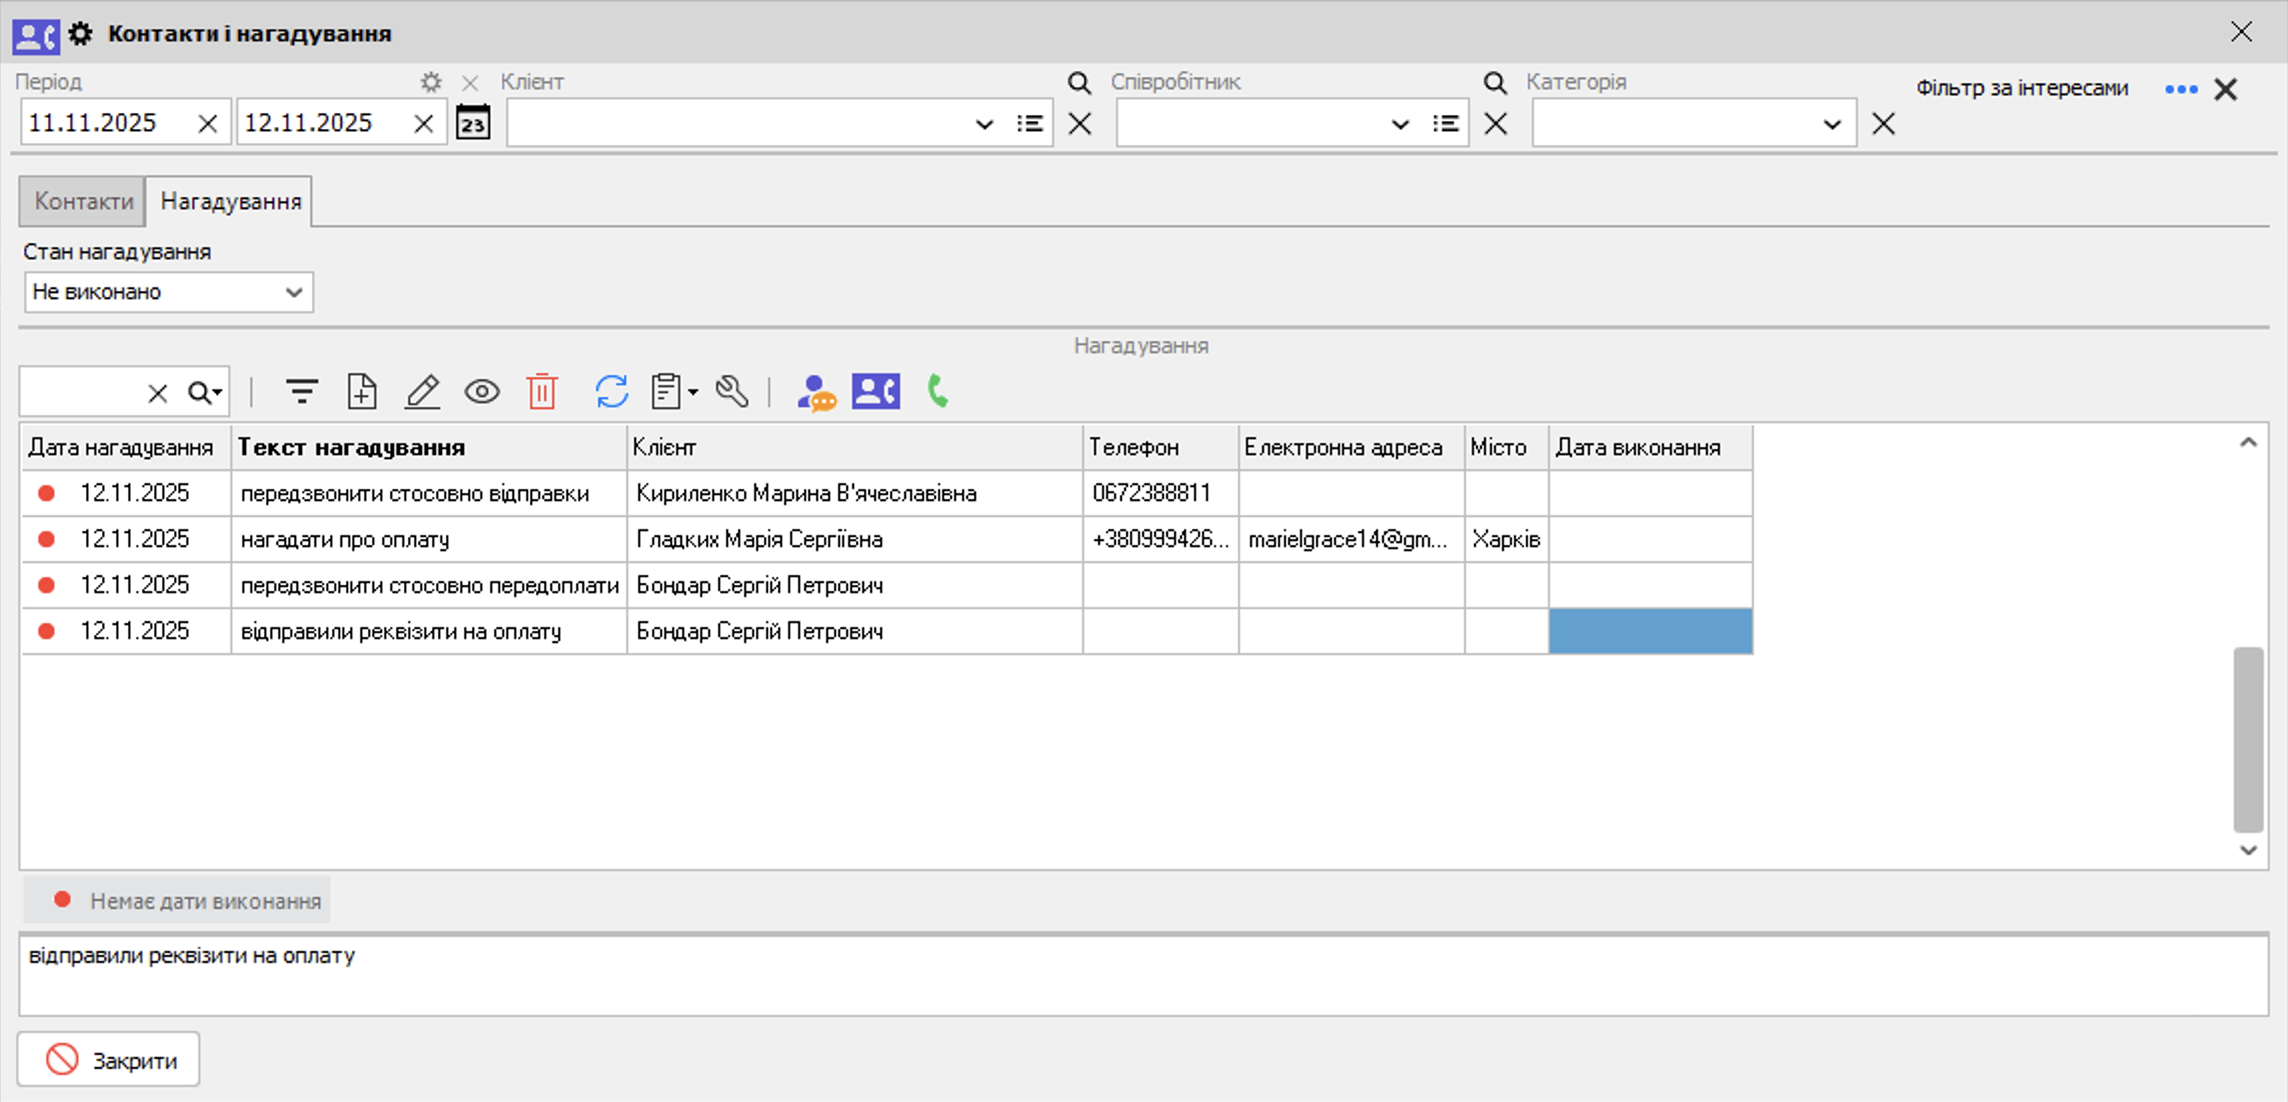This screenshot has height=1102, width=2288.
Task: Delete the selected reminder with trash icon
Action: 542,392
